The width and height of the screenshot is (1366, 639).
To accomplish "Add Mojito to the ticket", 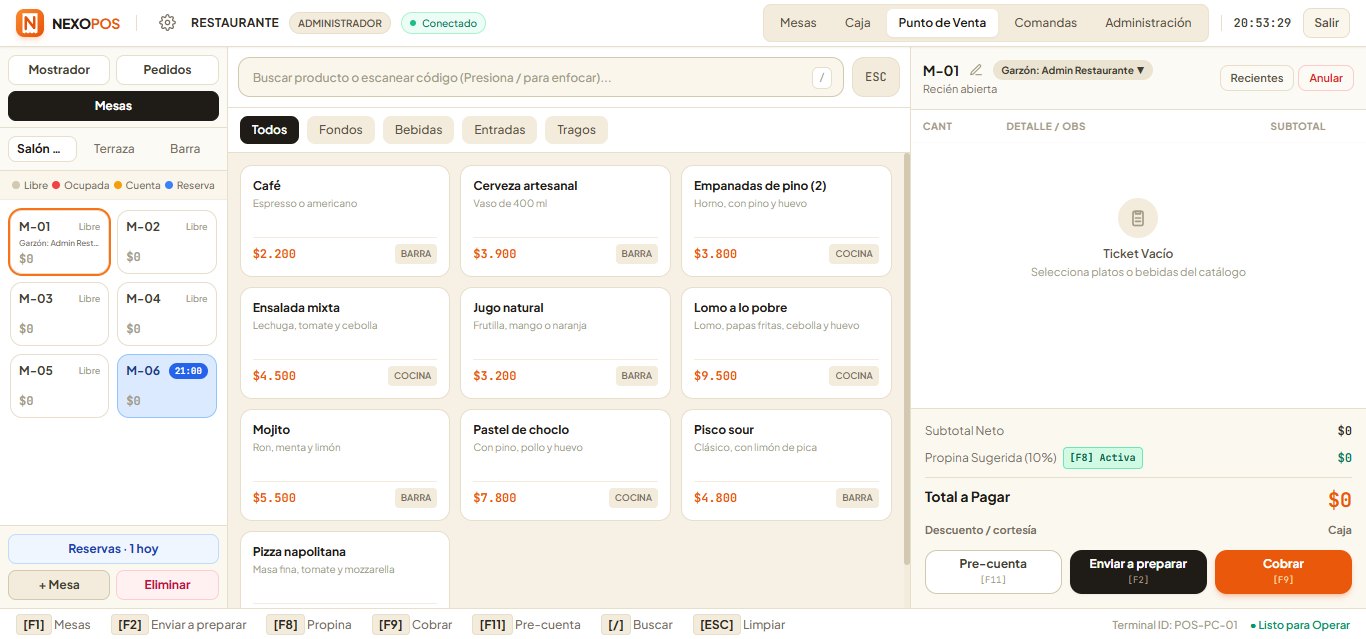I will coord(345,465).
